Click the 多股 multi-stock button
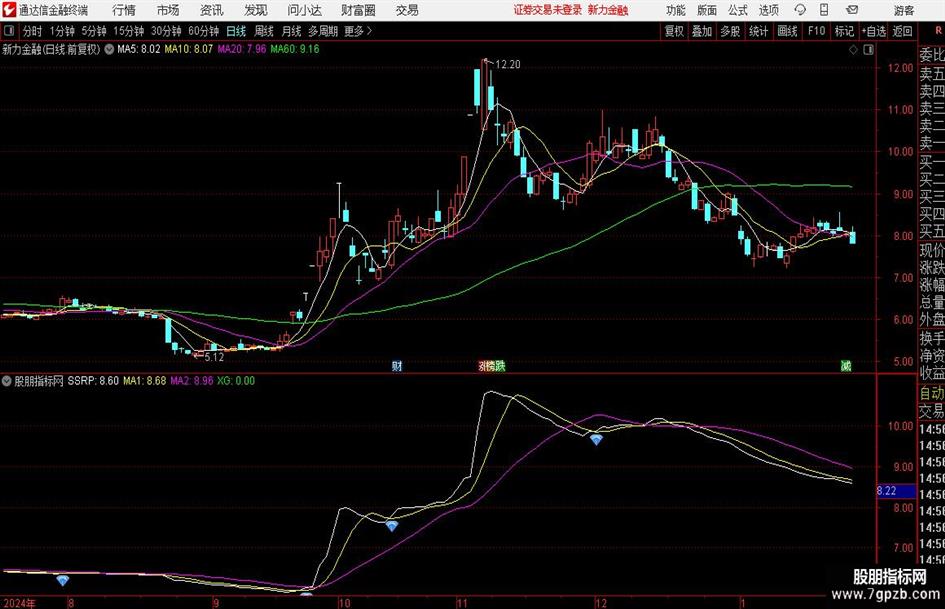 (x=730, y=31)
